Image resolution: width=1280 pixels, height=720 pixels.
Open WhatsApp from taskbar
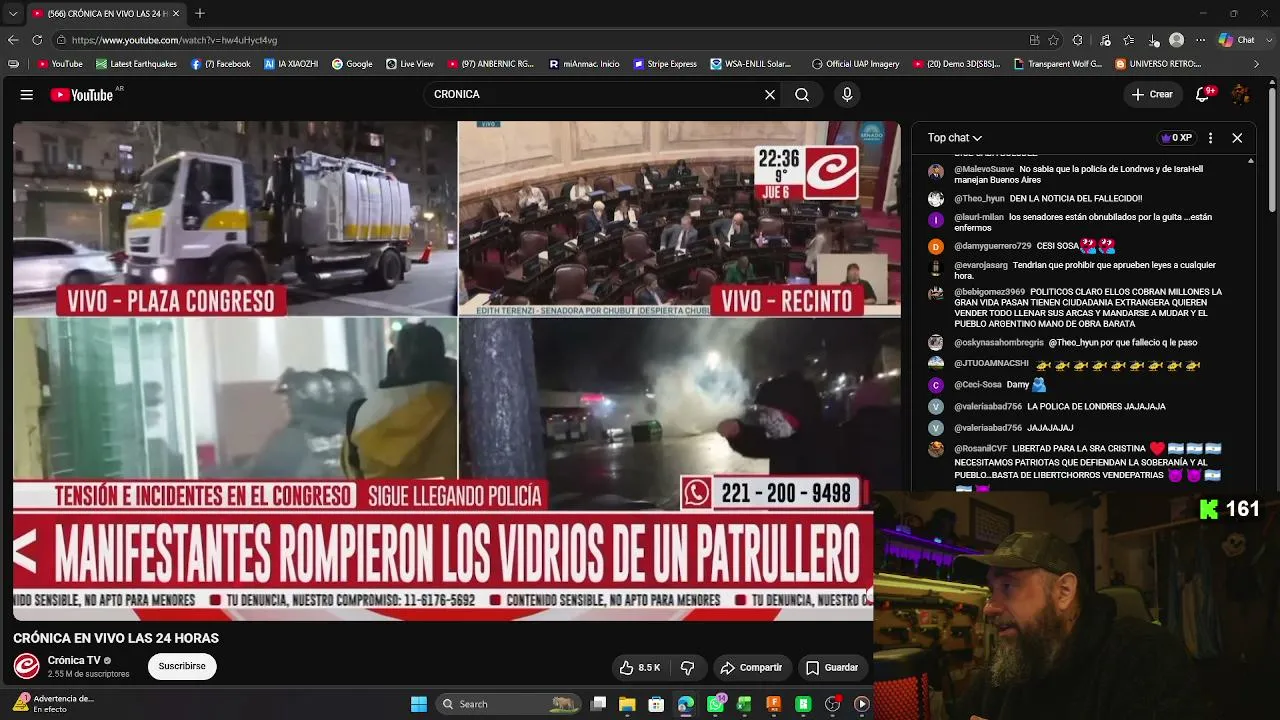click(x=715, y=704)
